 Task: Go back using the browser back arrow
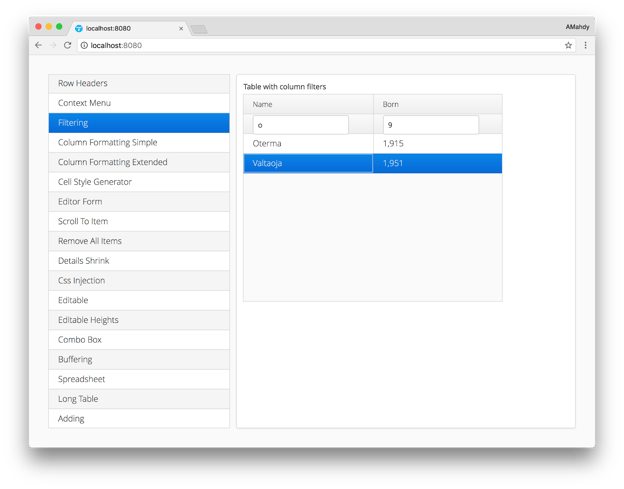coord(38,45)
